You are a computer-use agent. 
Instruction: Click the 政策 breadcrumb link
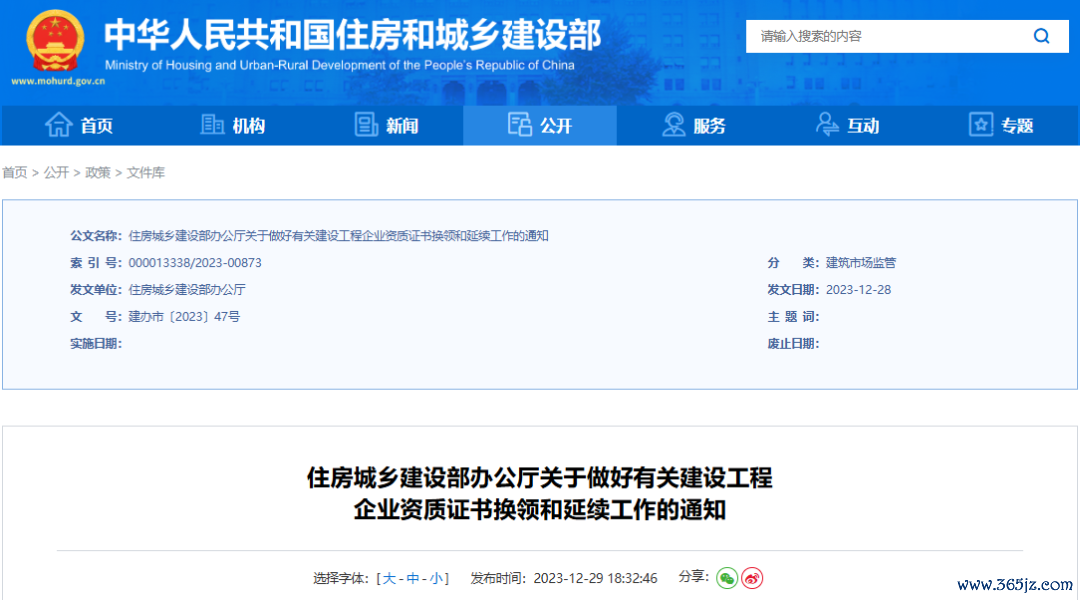pos(98,172)
